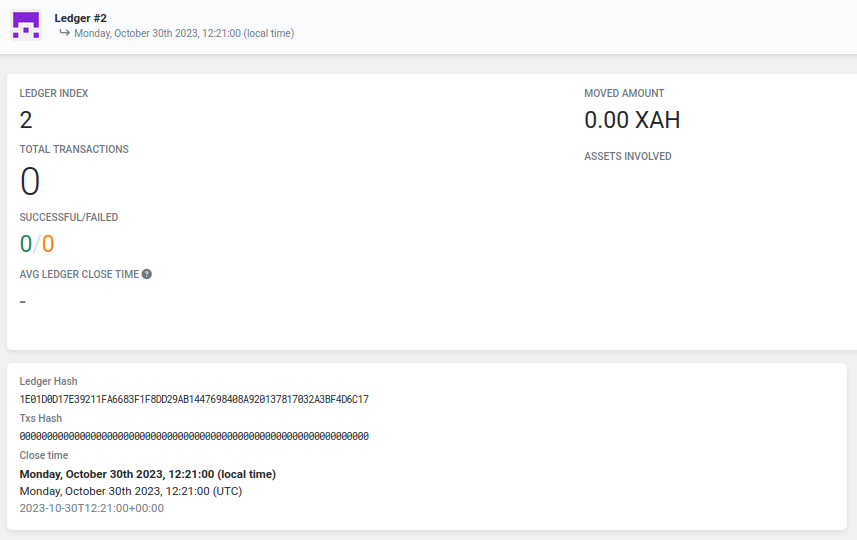Click the purple ledger avatar icon
The width and height of the screenshot is (857, 540).
tap(26, 26)
